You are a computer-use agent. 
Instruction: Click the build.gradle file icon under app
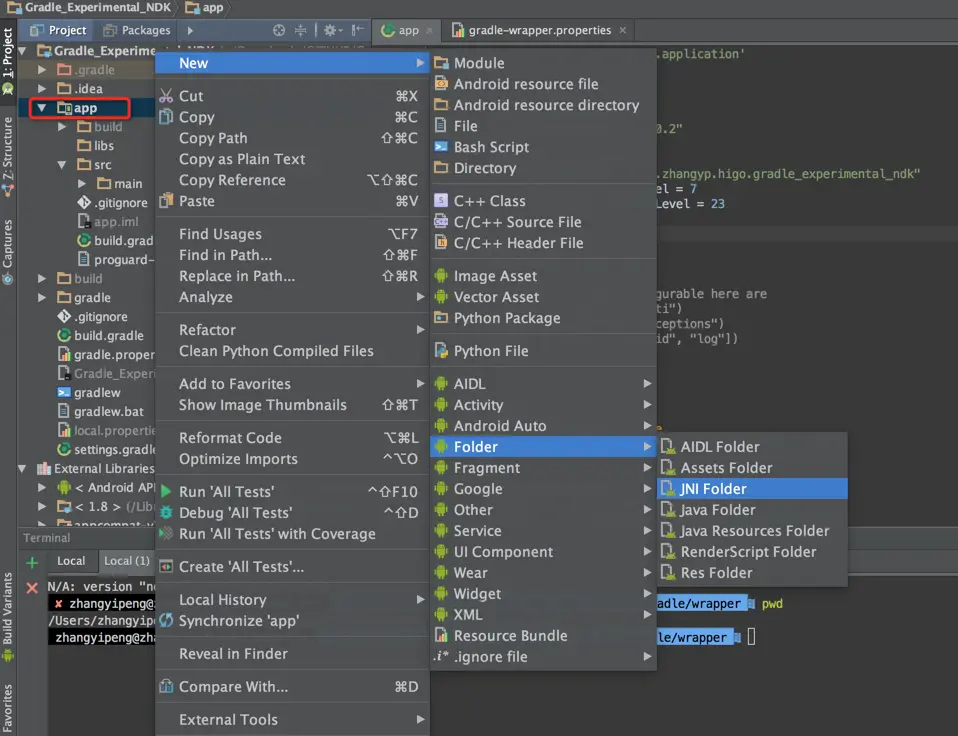tap(84, 240)
